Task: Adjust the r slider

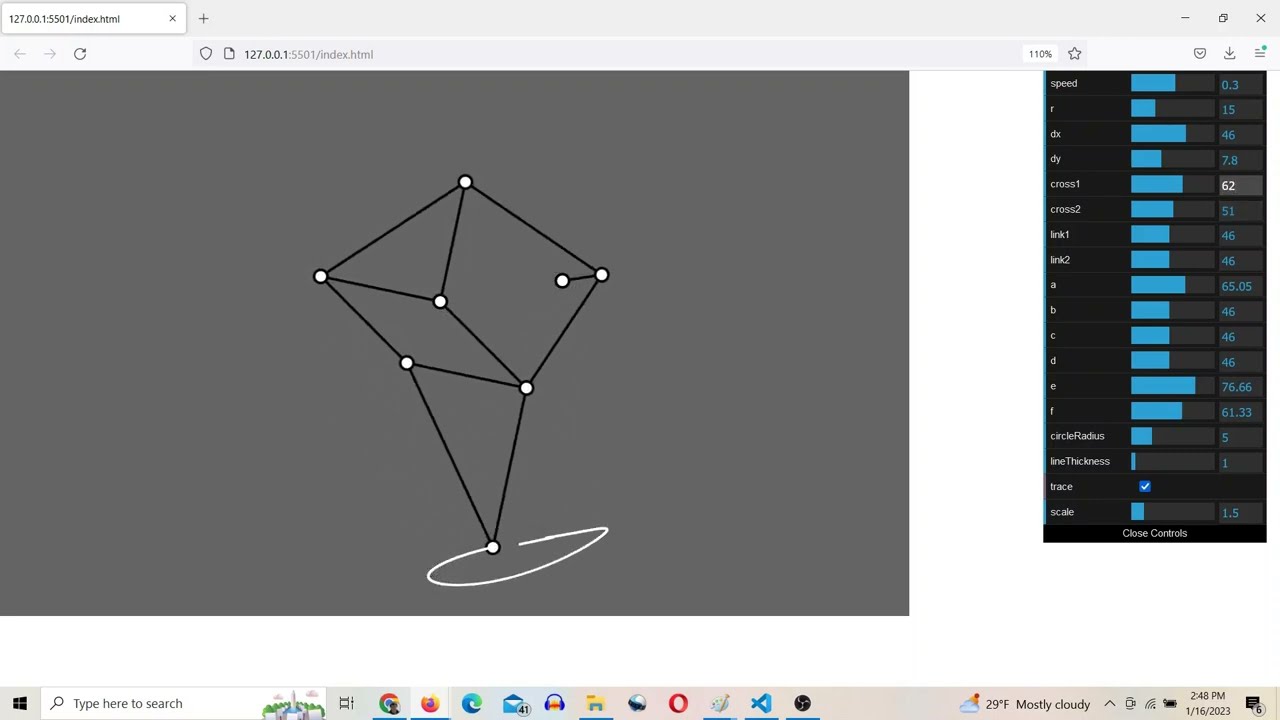Action: tap(1173, 109)
